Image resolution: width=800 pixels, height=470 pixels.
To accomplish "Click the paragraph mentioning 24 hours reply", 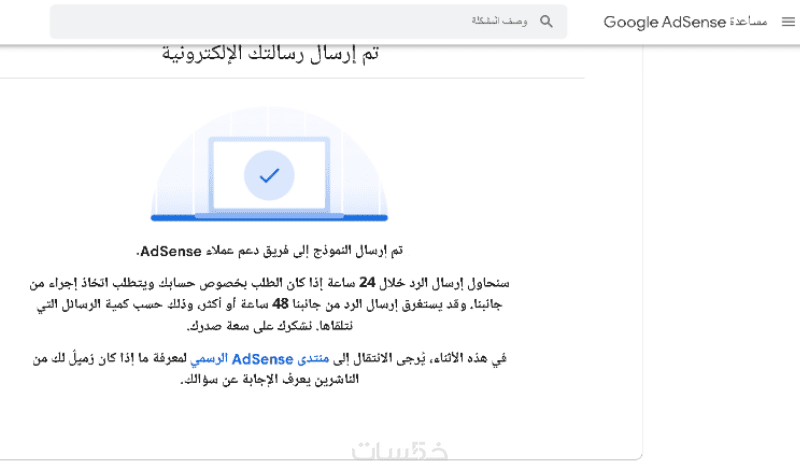I will tap(269, 304).
